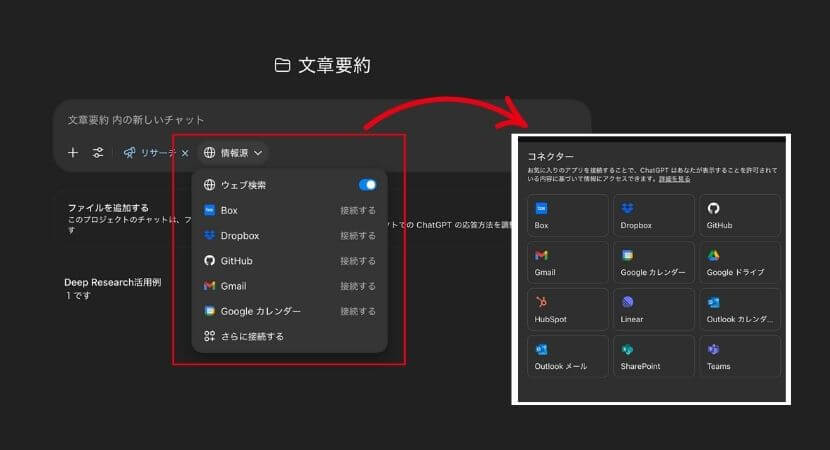Open the GitHub connector tile
This screenshot has height=450, width=830.
739,215
